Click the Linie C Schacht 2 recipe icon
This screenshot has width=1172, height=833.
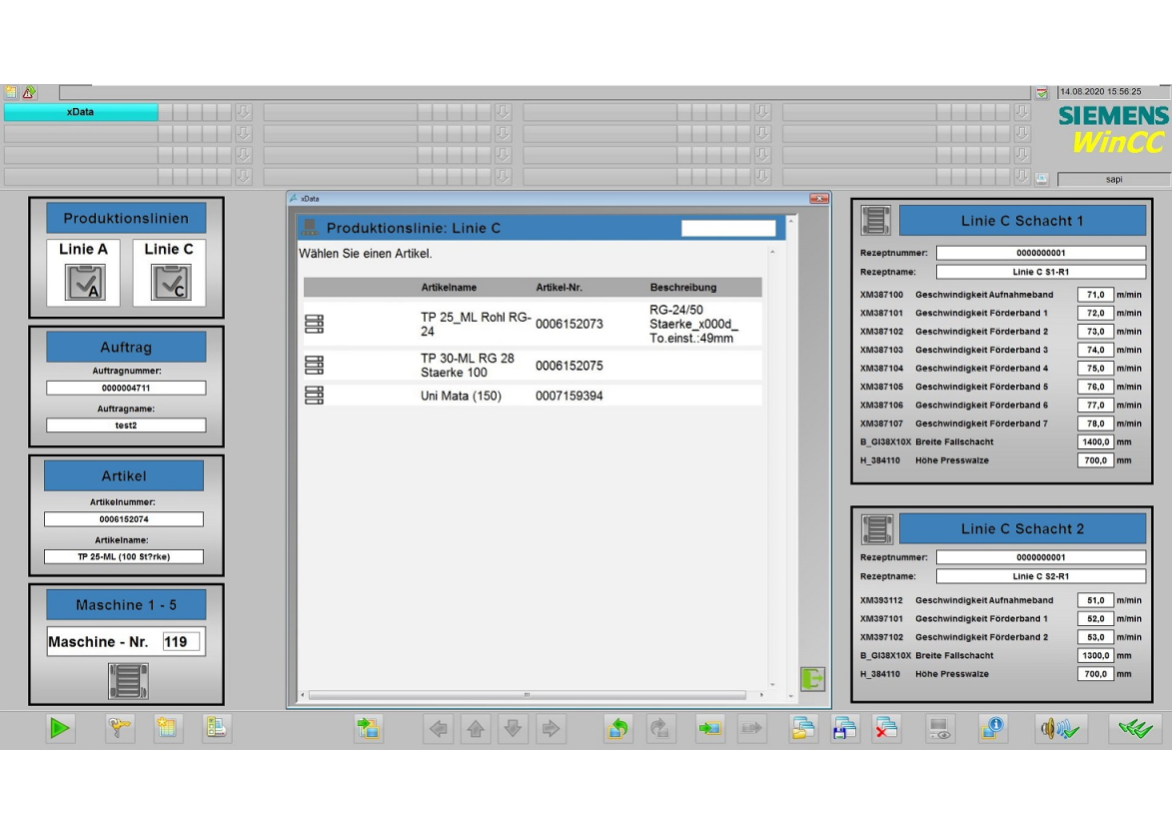coord(877,529)
